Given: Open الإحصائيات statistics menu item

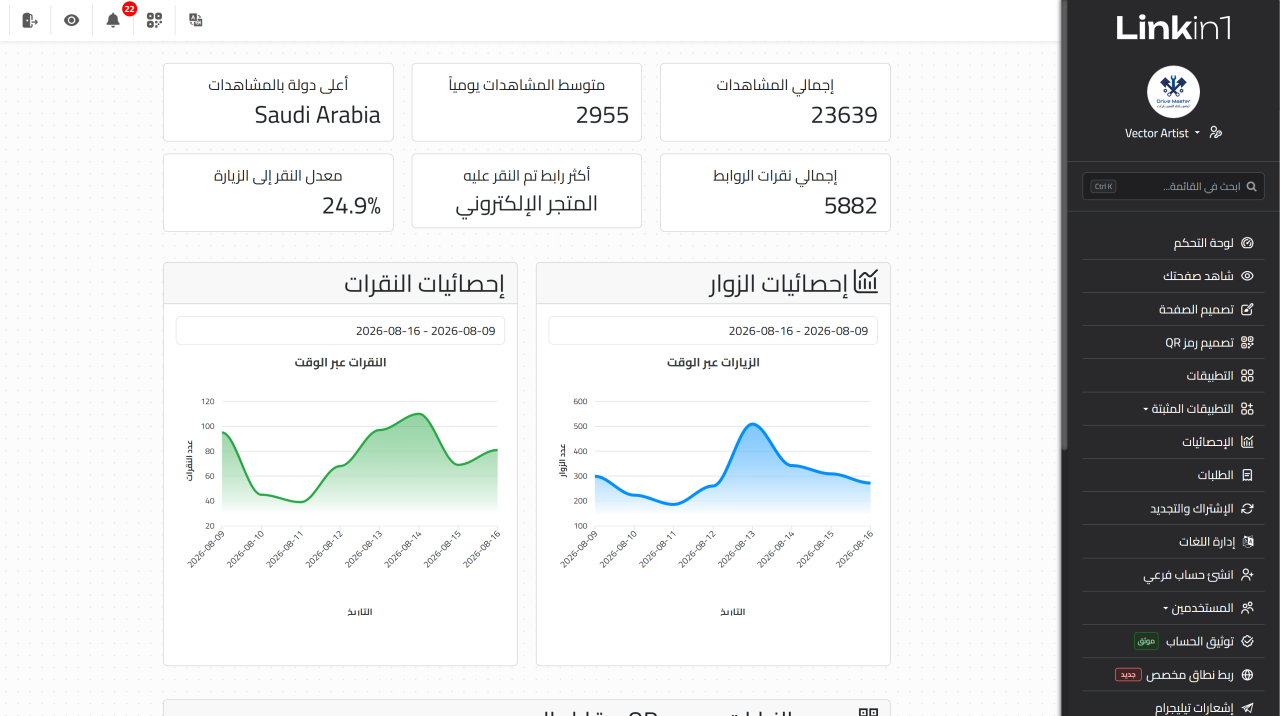Looking at the screenshot, I should pyautogui.click(x=1173, y=442).
